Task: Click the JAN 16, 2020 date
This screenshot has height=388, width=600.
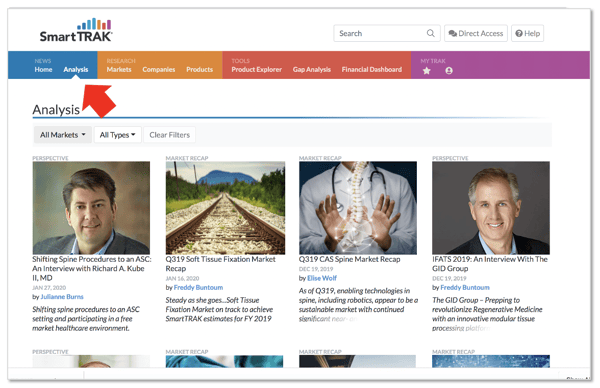Action: (x=182, y=279)
